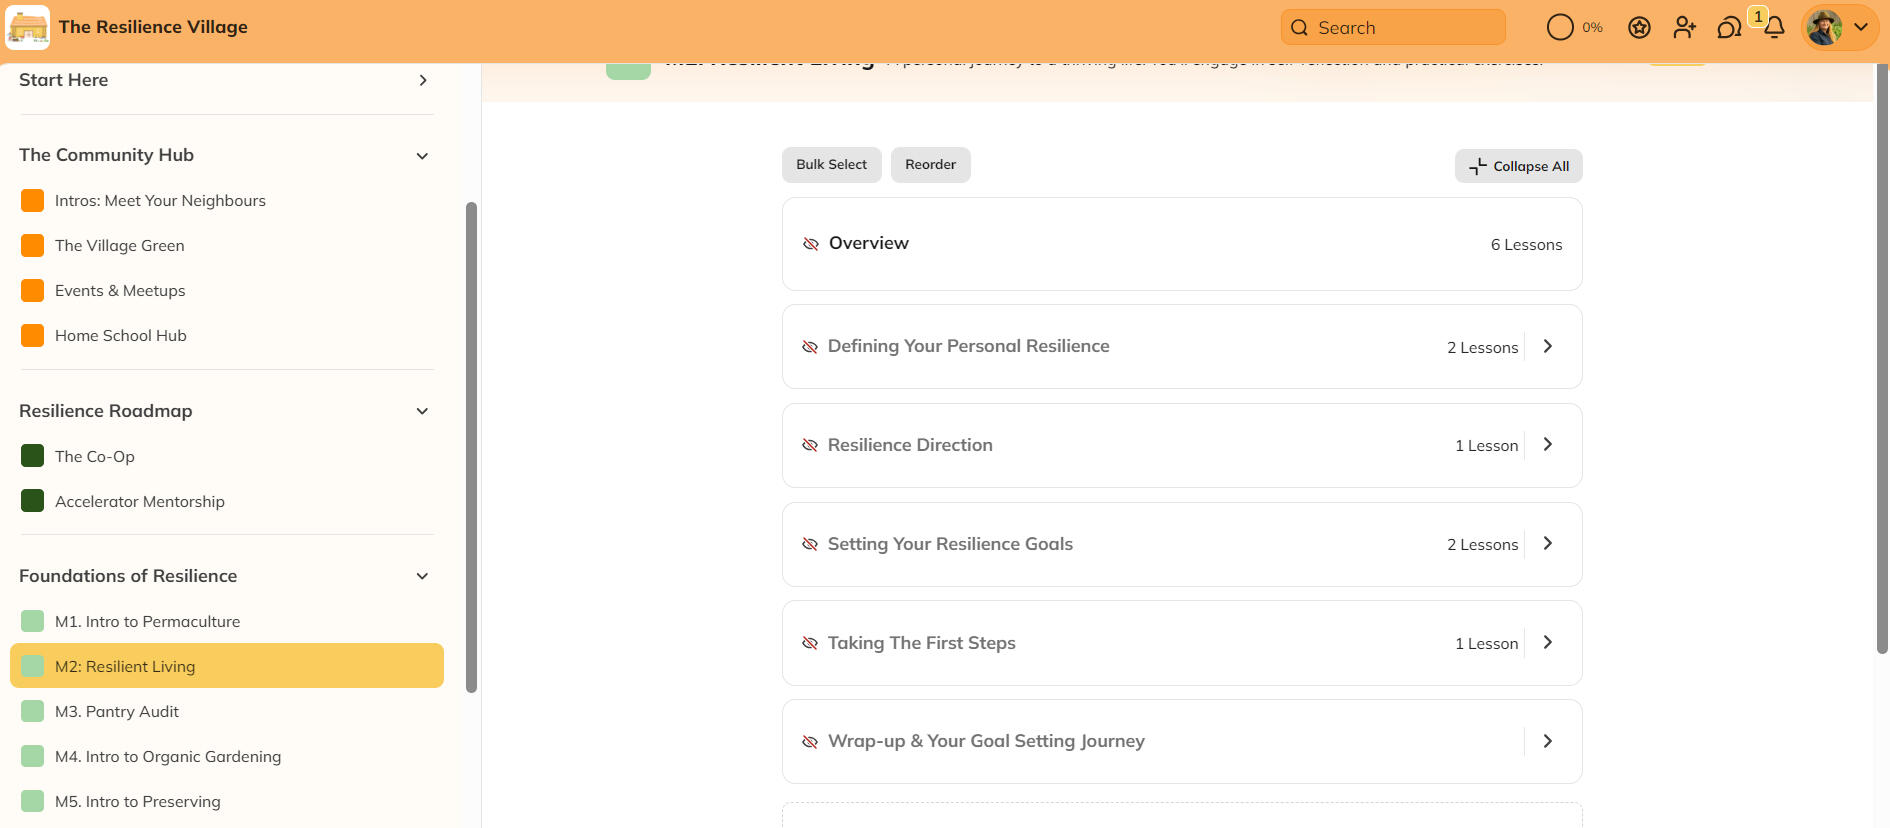Viewport: 1890px width, 828px height.
Task: Click the star badge icon in header
Action: coord(1639,28)
